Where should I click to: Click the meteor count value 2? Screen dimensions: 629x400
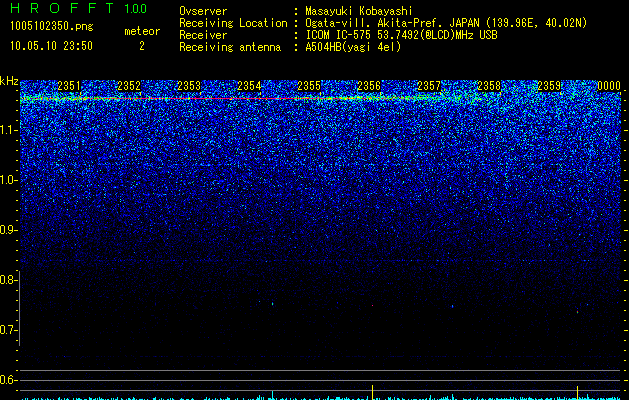(142, 46)
